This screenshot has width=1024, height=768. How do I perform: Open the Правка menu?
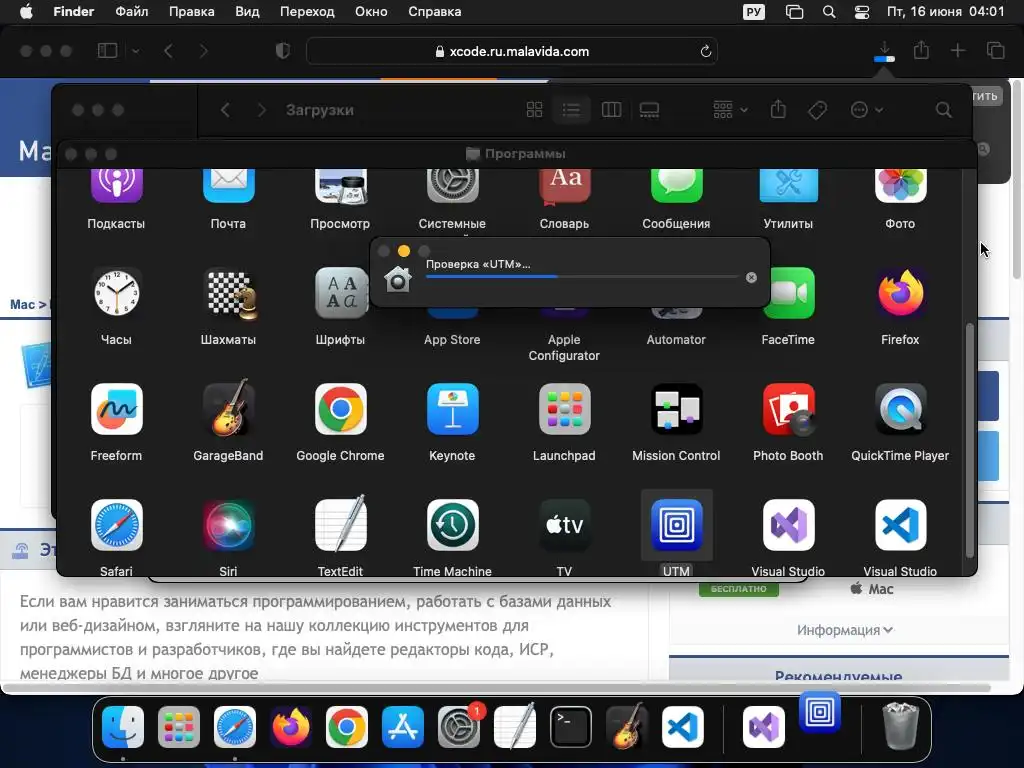point(191,12)
